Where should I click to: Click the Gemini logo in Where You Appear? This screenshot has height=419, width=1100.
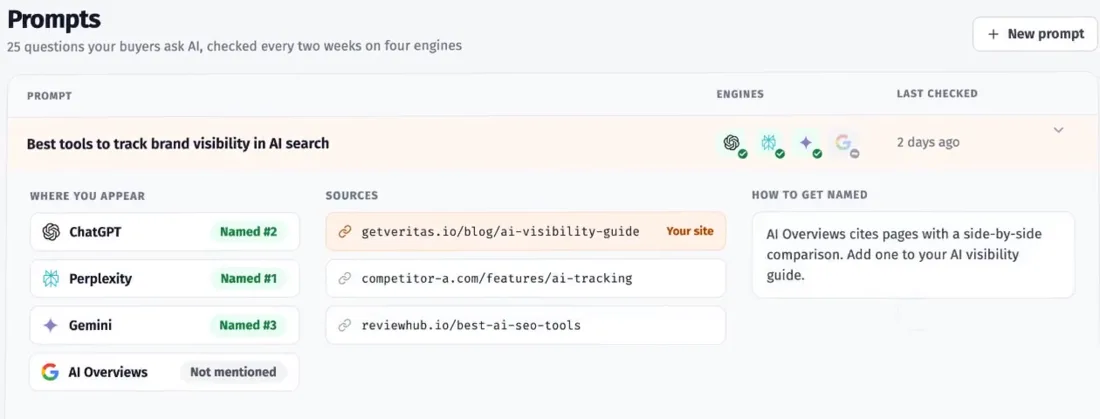point(51,326)
